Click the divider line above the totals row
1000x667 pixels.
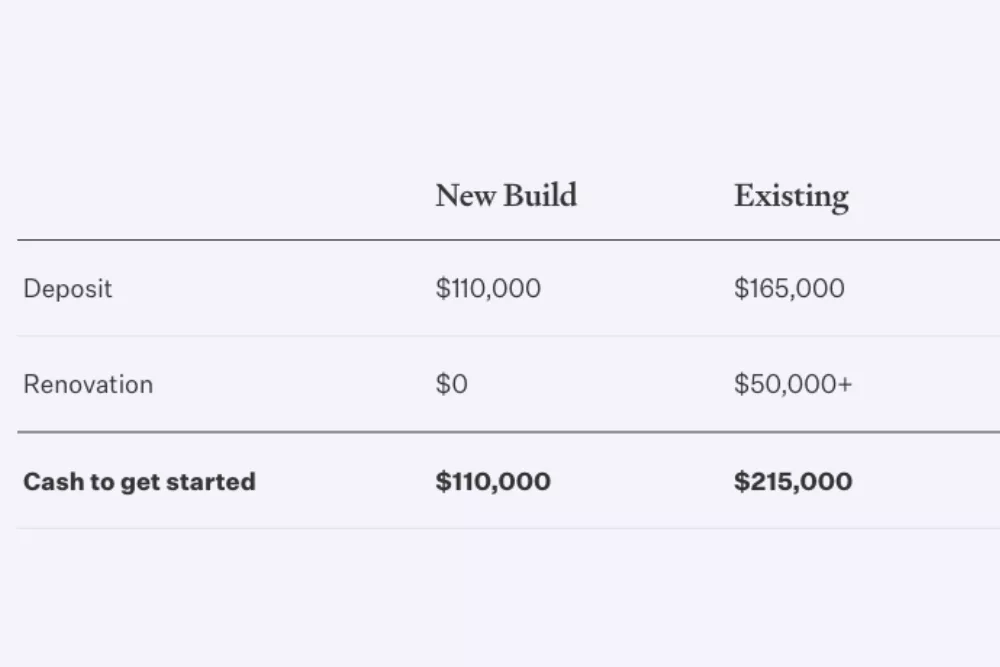508,432
